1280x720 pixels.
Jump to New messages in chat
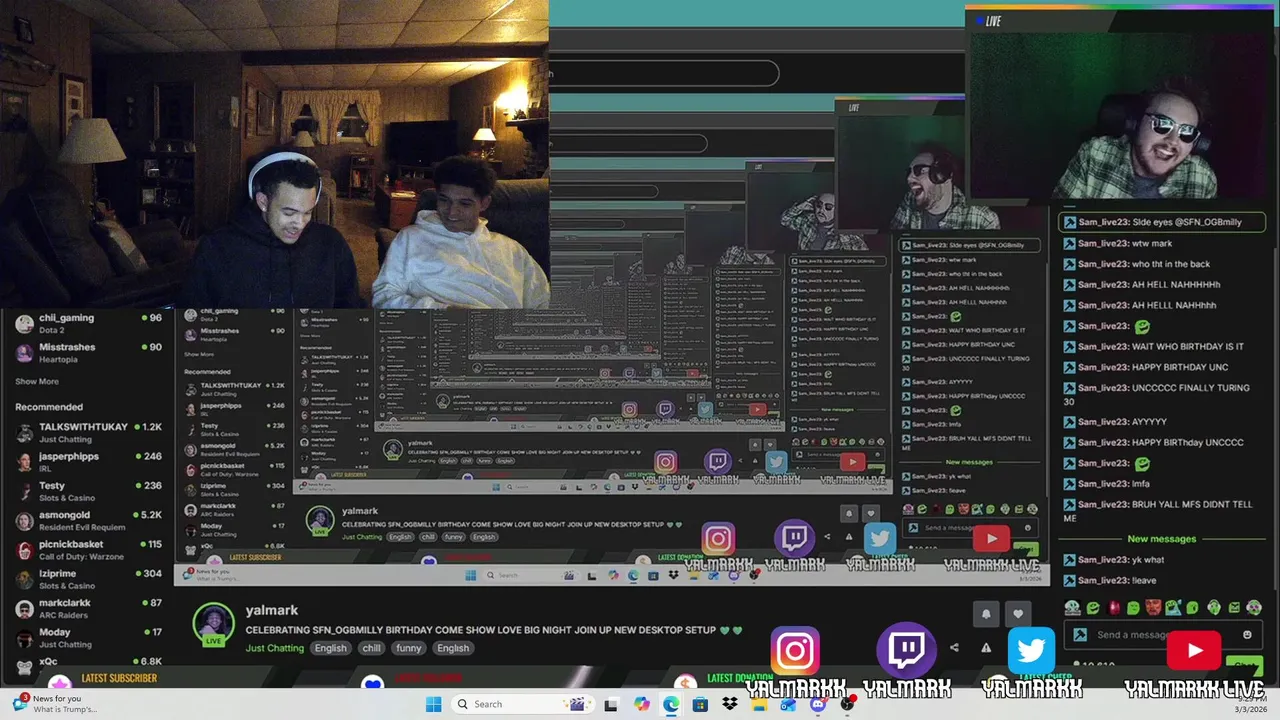1161,539
